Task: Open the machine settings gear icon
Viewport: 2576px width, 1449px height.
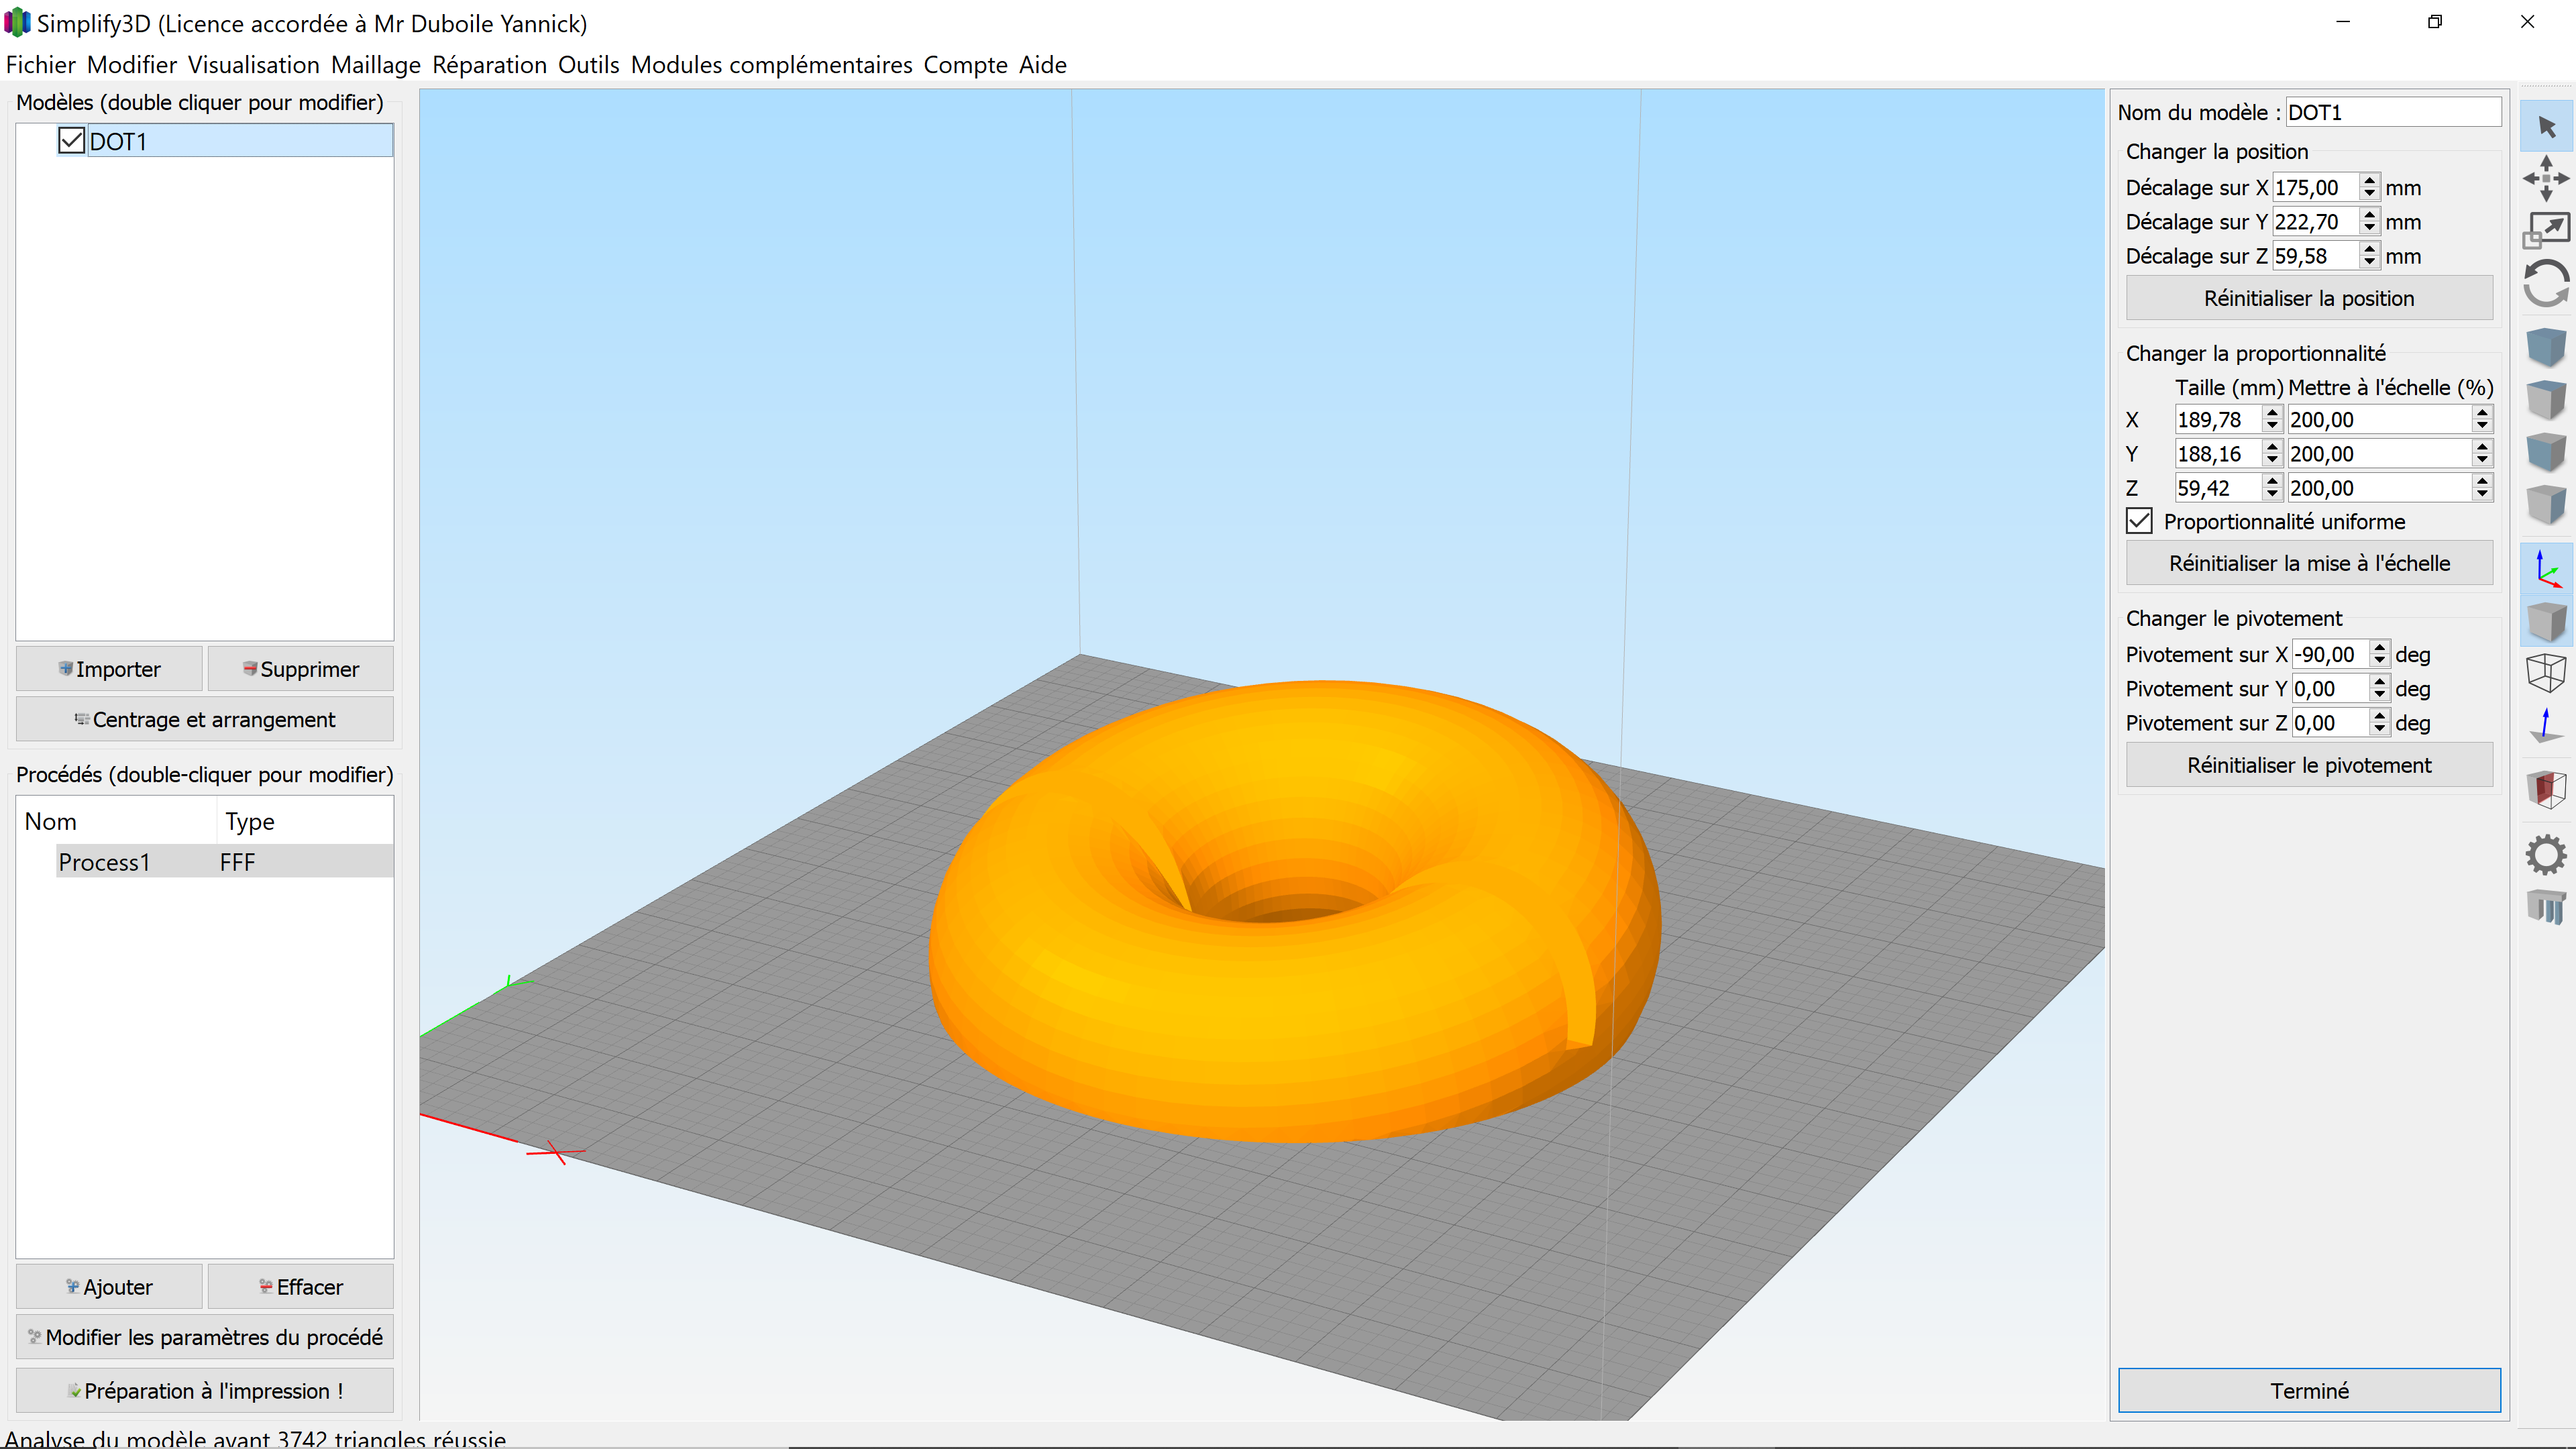Action: click(2547, 853)
